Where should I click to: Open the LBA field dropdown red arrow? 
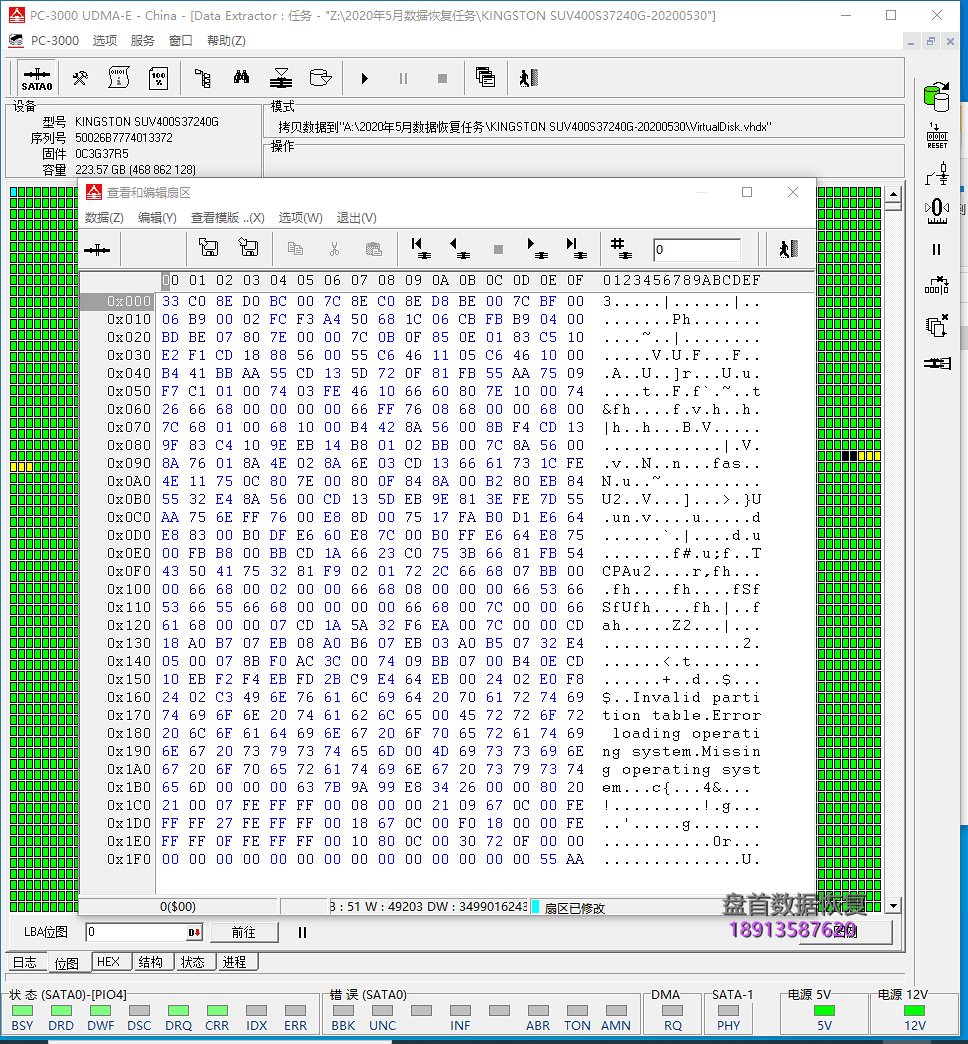click(194, 932)
